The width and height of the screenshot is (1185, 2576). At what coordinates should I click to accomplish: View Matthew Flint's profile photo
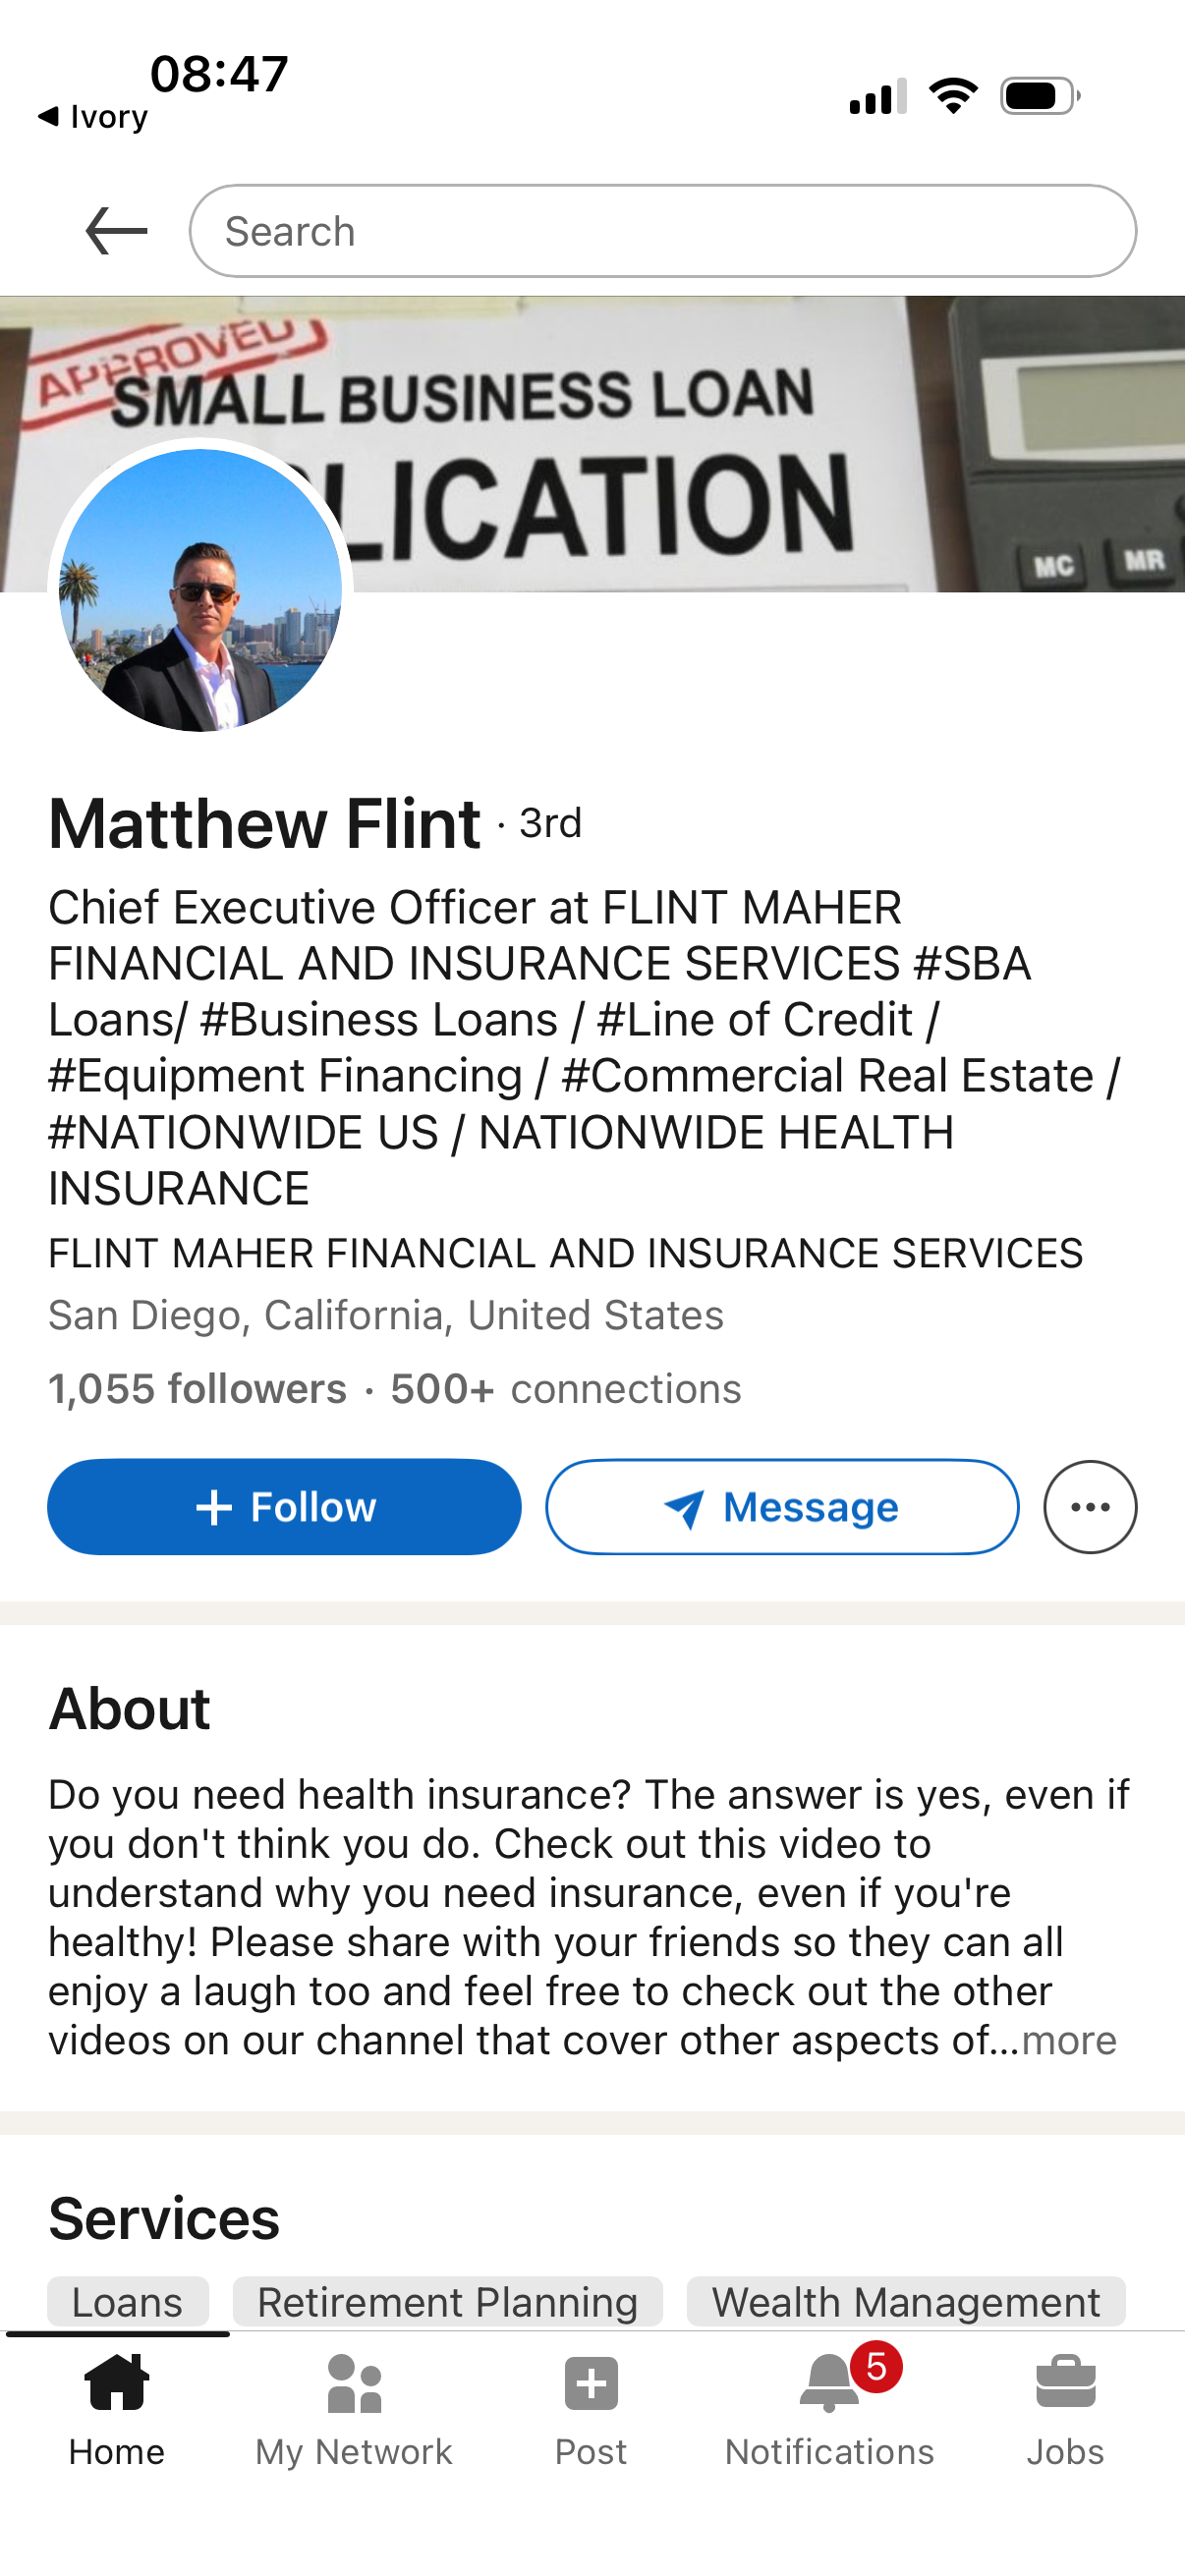(x=200, y=590)
